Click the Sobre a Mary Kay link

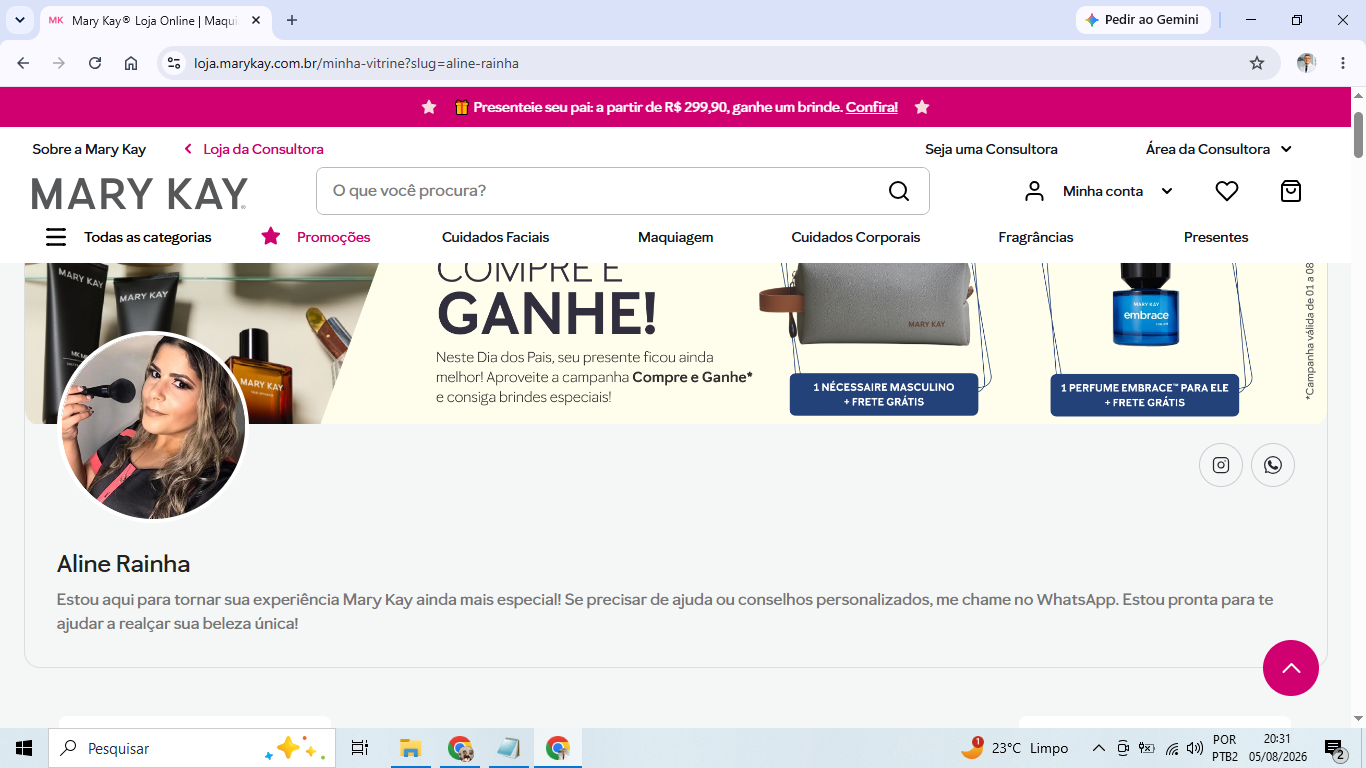[x=89, y=149]
